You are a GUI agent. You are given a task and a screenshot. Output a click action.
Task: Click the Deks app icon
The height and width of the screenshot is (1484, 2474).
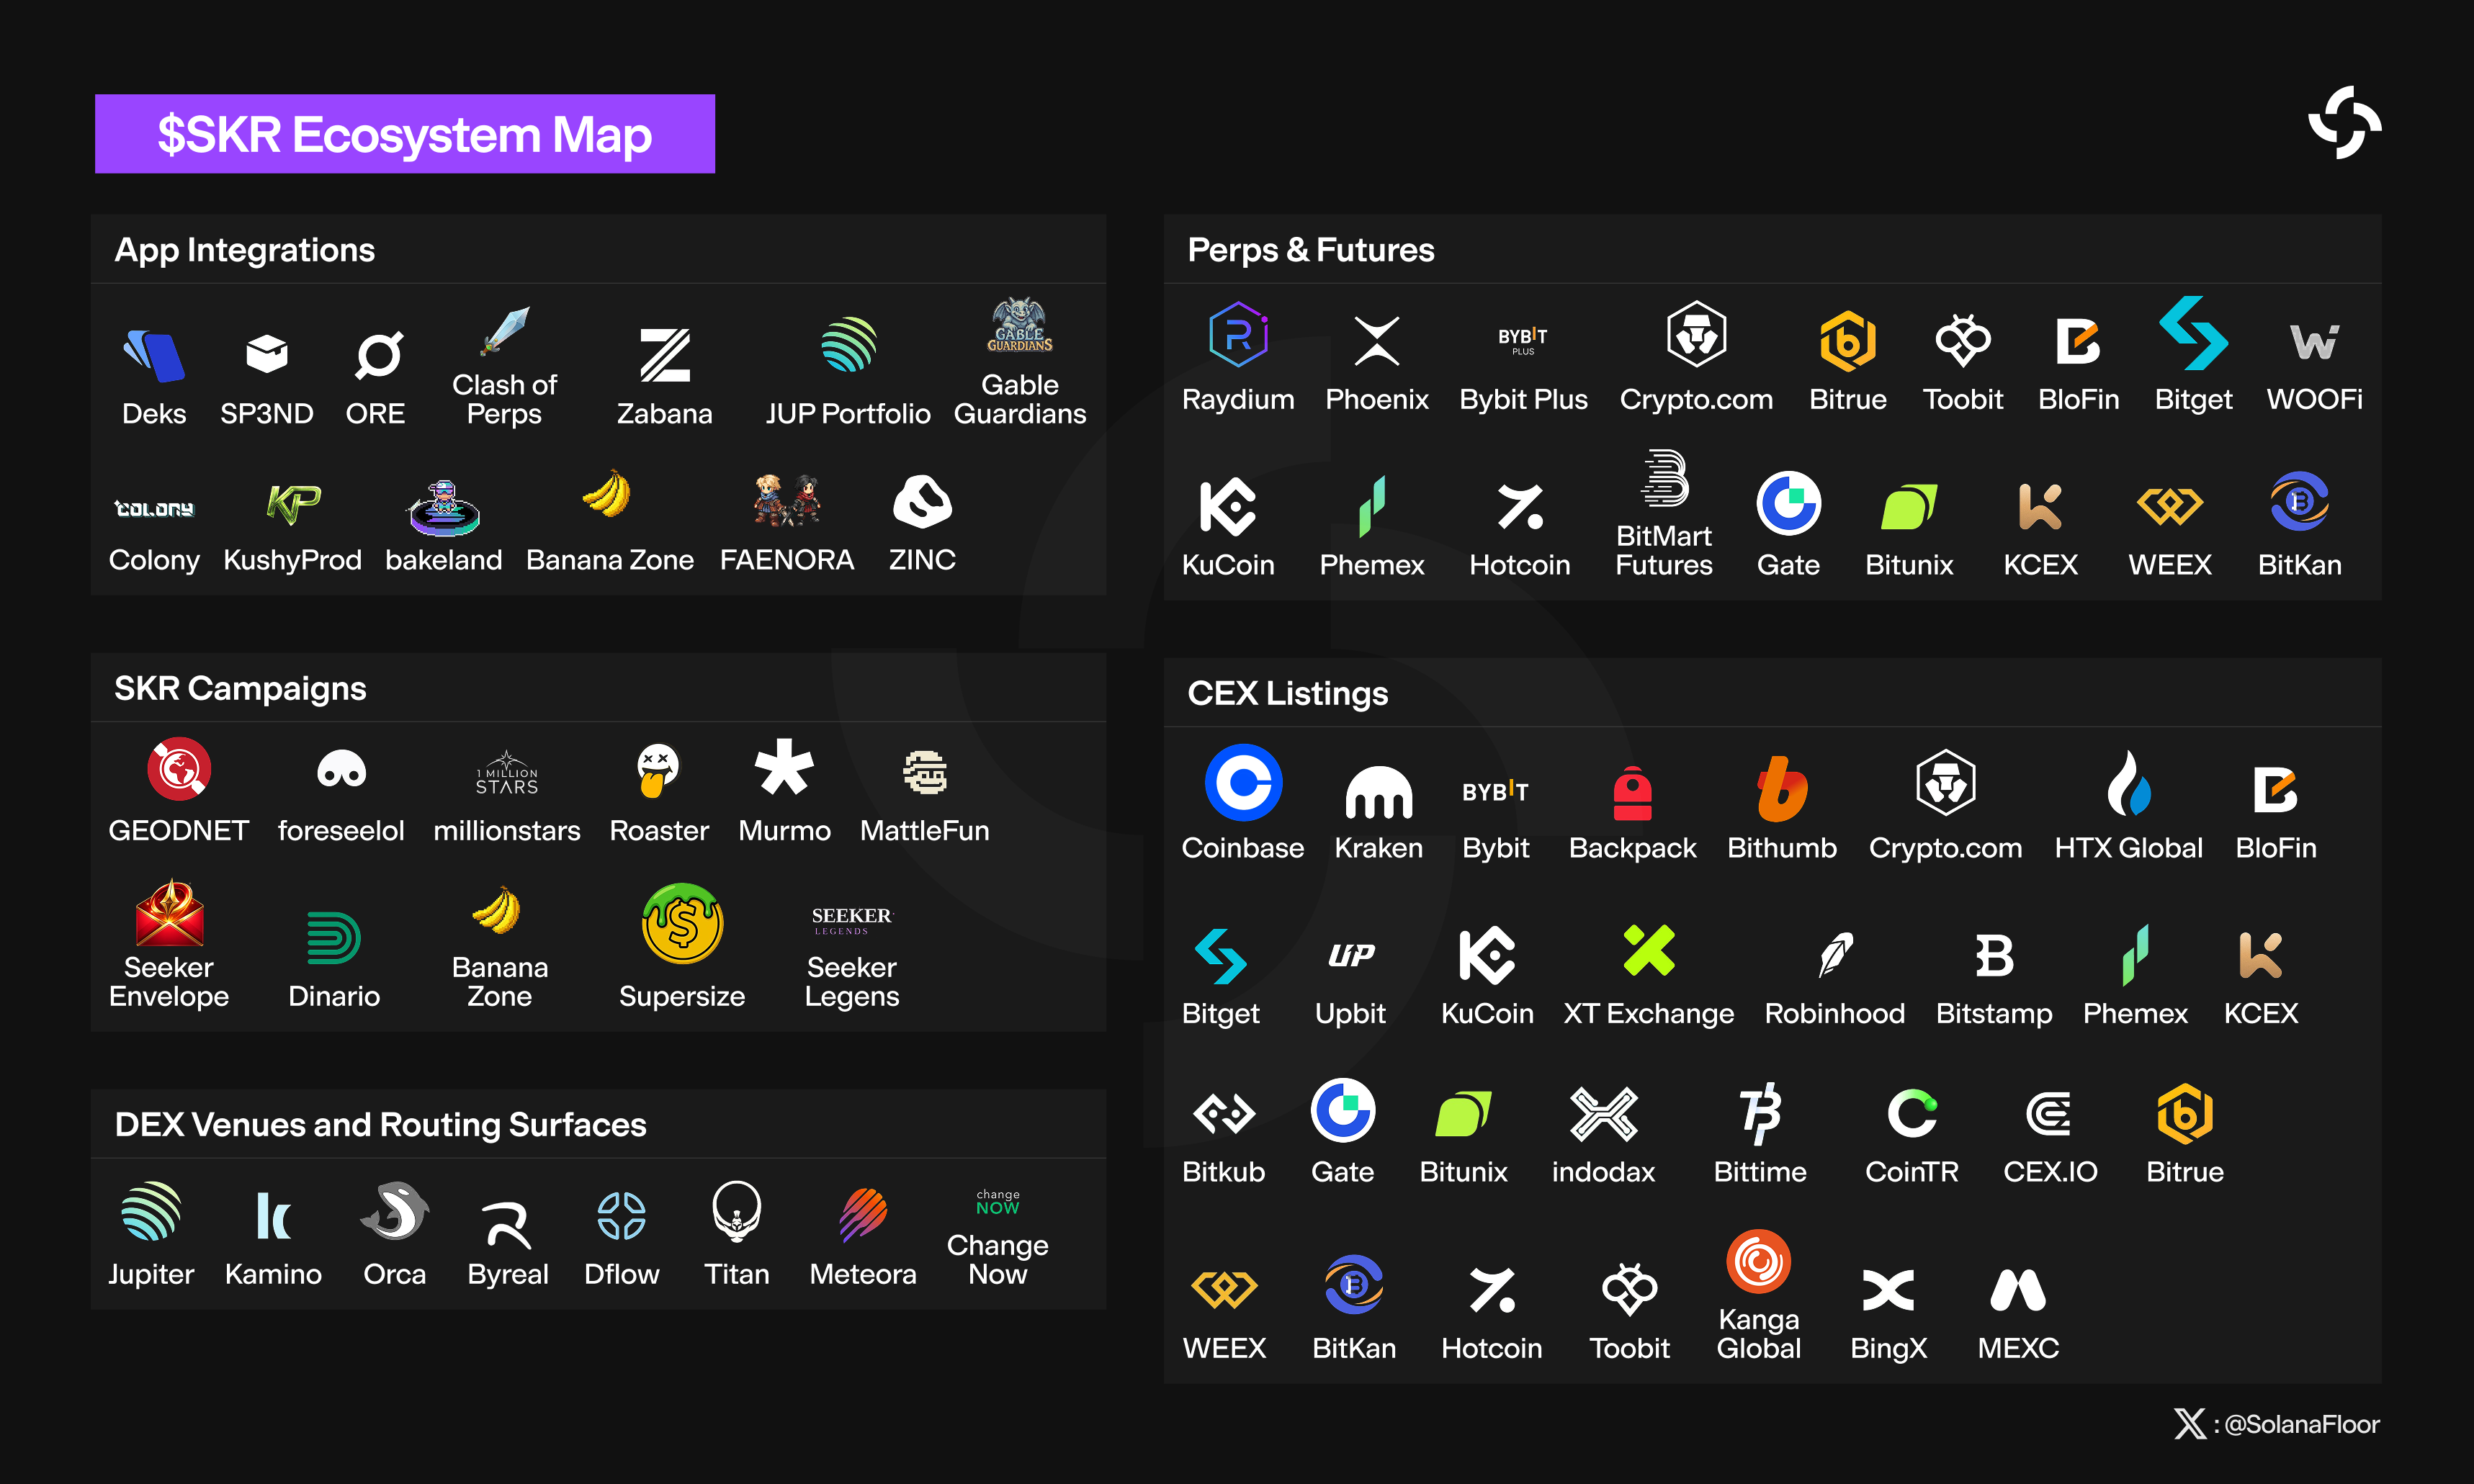pos(154,356)
